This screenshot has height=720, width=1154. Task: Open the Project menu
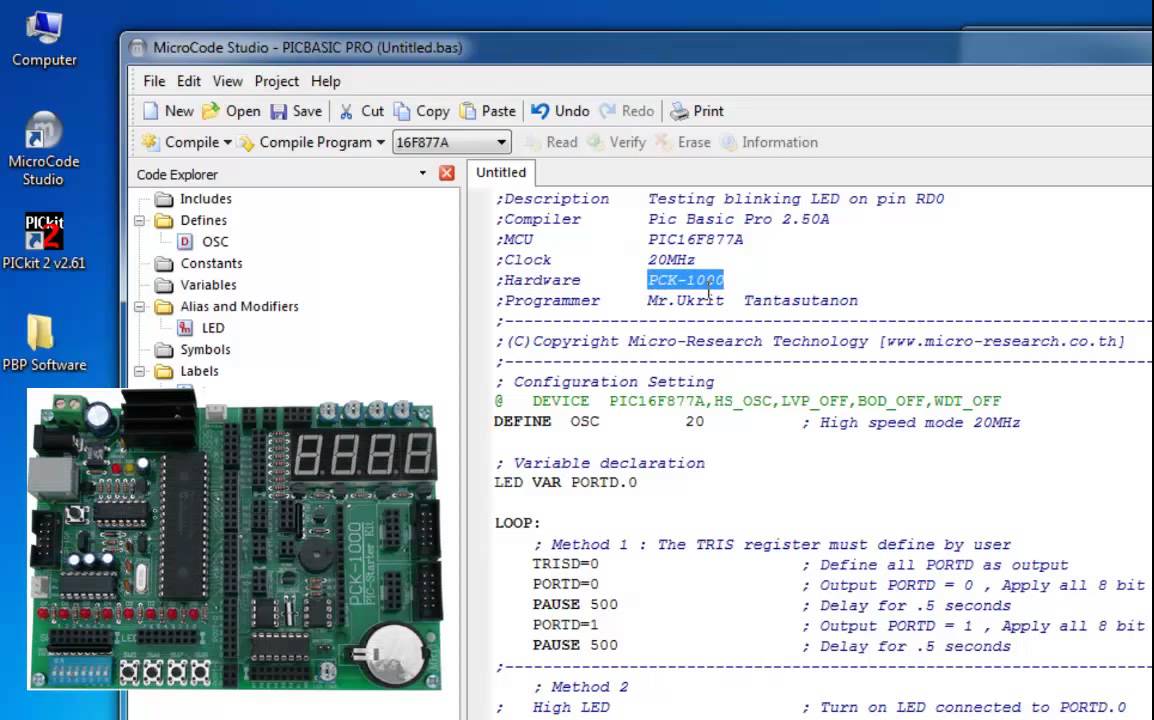(277, 81)
